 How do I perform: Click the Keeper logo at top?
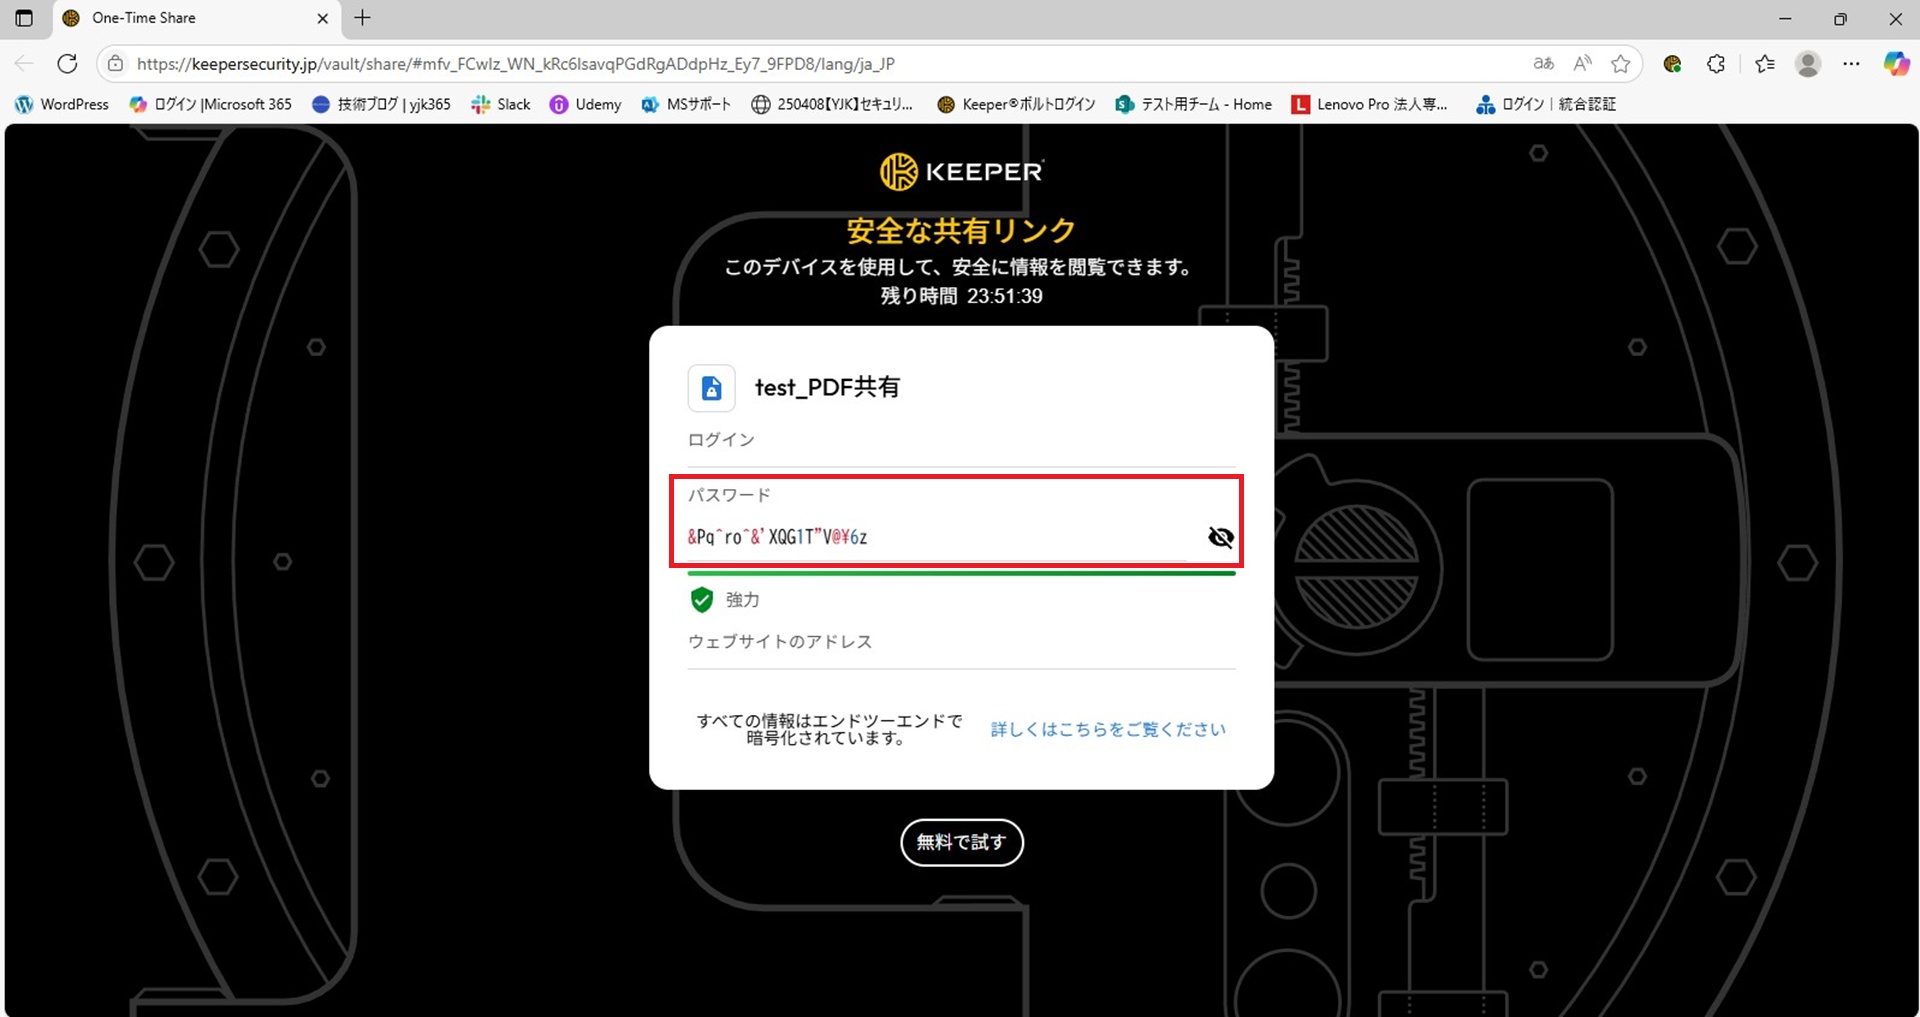[x=961, y=172]
